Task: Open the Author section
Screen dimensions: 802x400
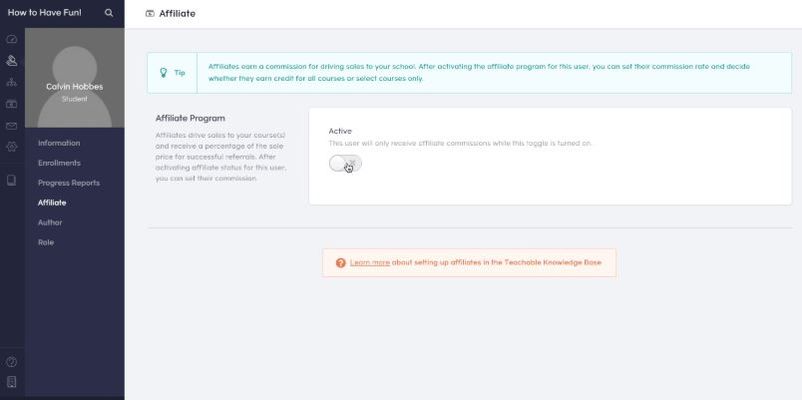Action: (x=50, y=223)
